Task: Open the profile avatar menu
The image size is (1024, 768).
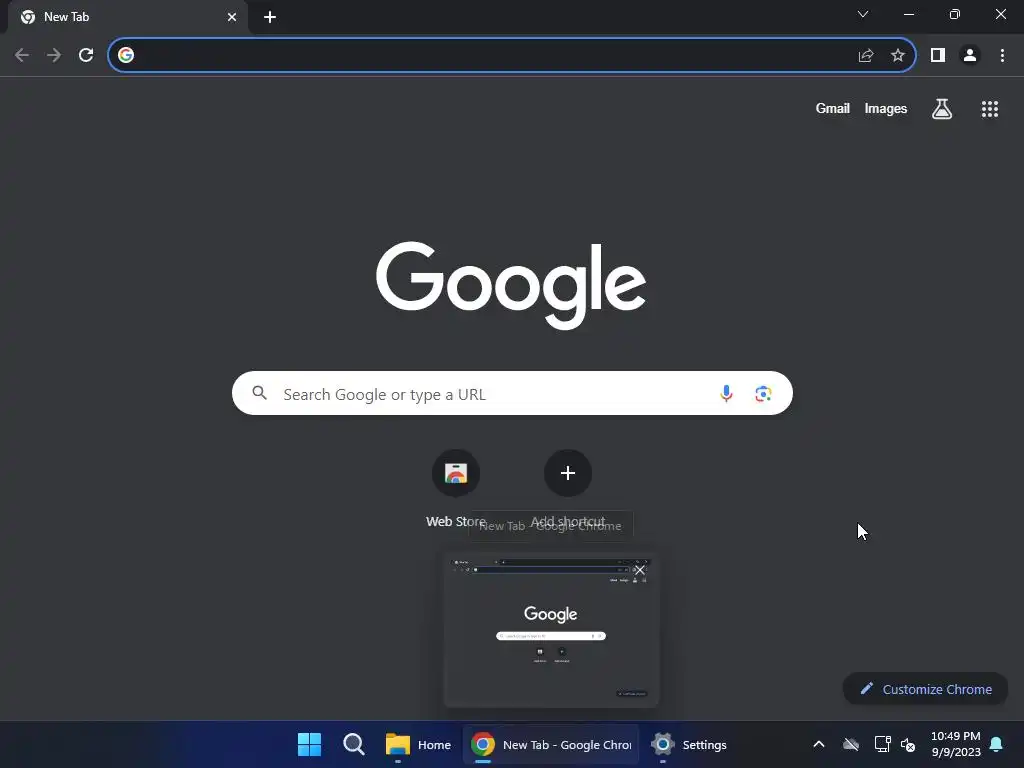Action: coord(970,55)
